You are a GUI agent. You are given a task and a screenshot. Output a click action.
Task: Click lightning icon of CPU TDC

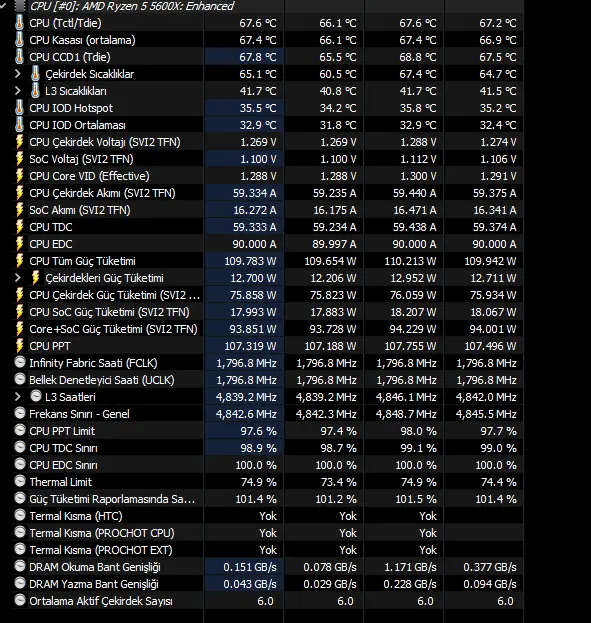point(19,227)
